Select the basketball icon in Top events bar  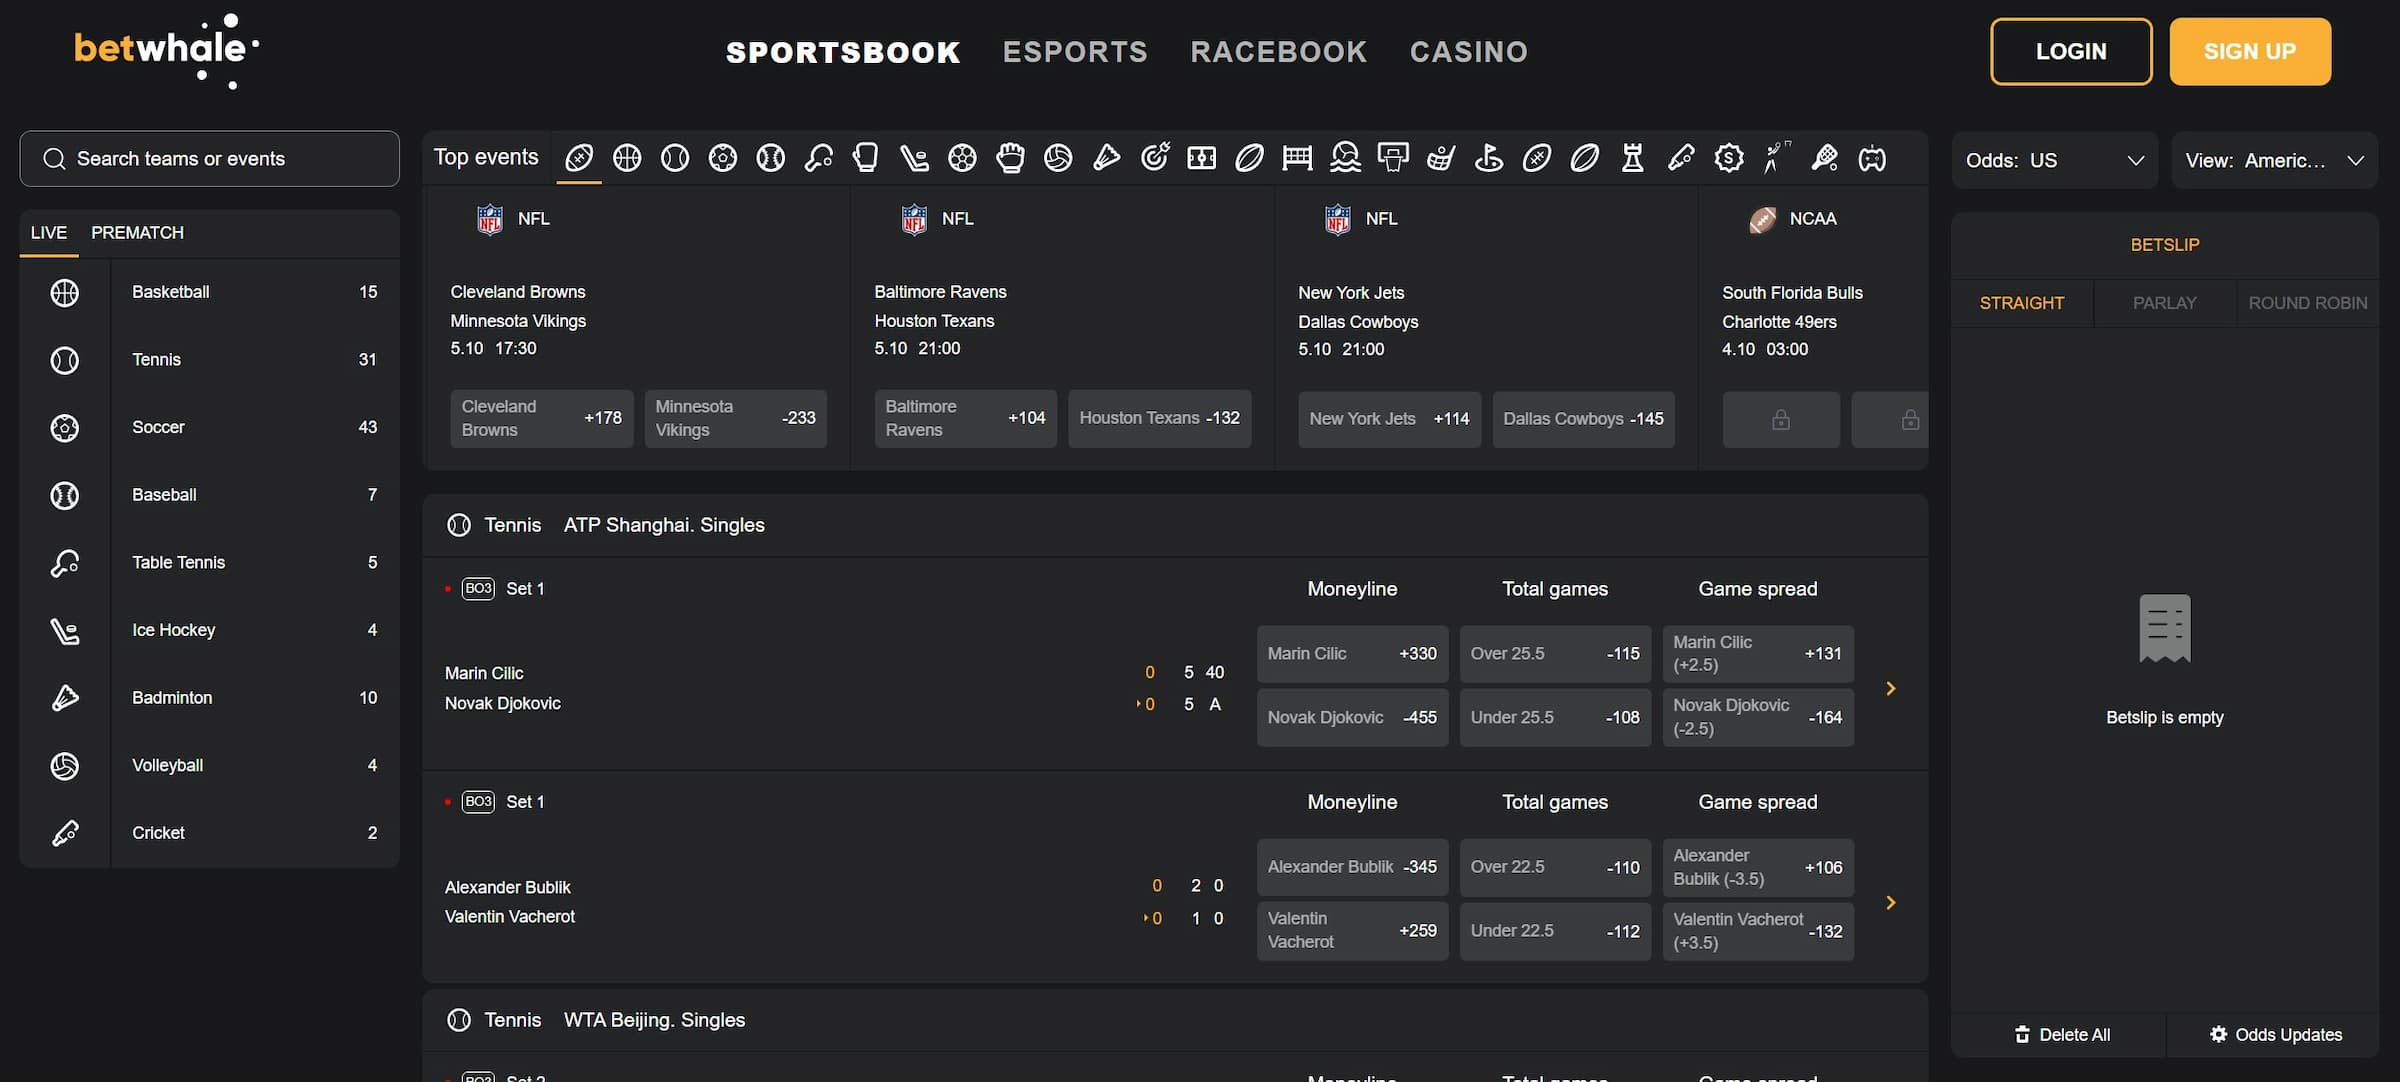[627, 158]
